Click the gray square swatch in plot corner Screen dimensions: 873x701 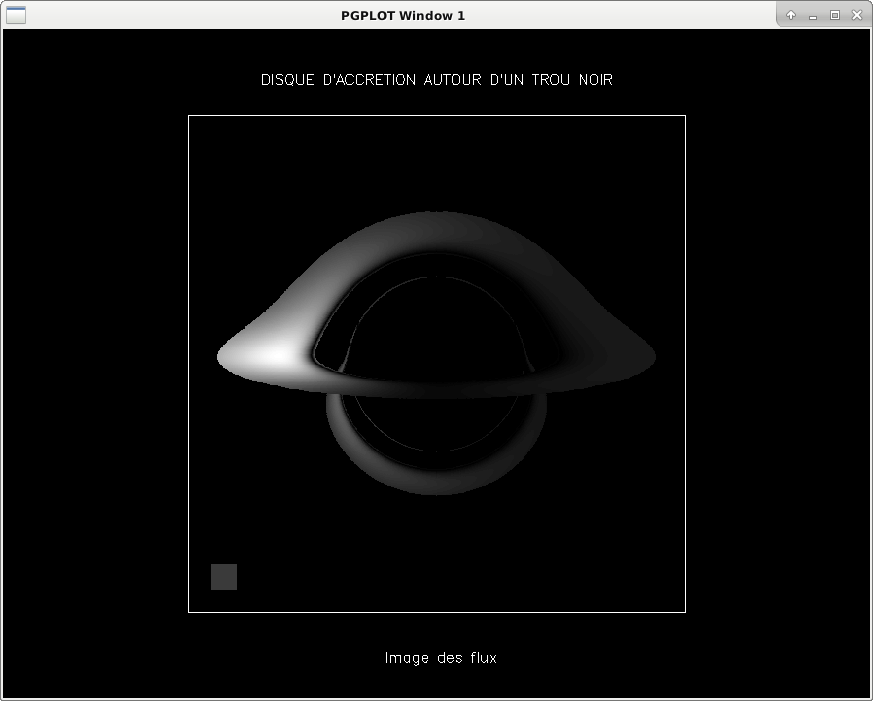[224, 577]
